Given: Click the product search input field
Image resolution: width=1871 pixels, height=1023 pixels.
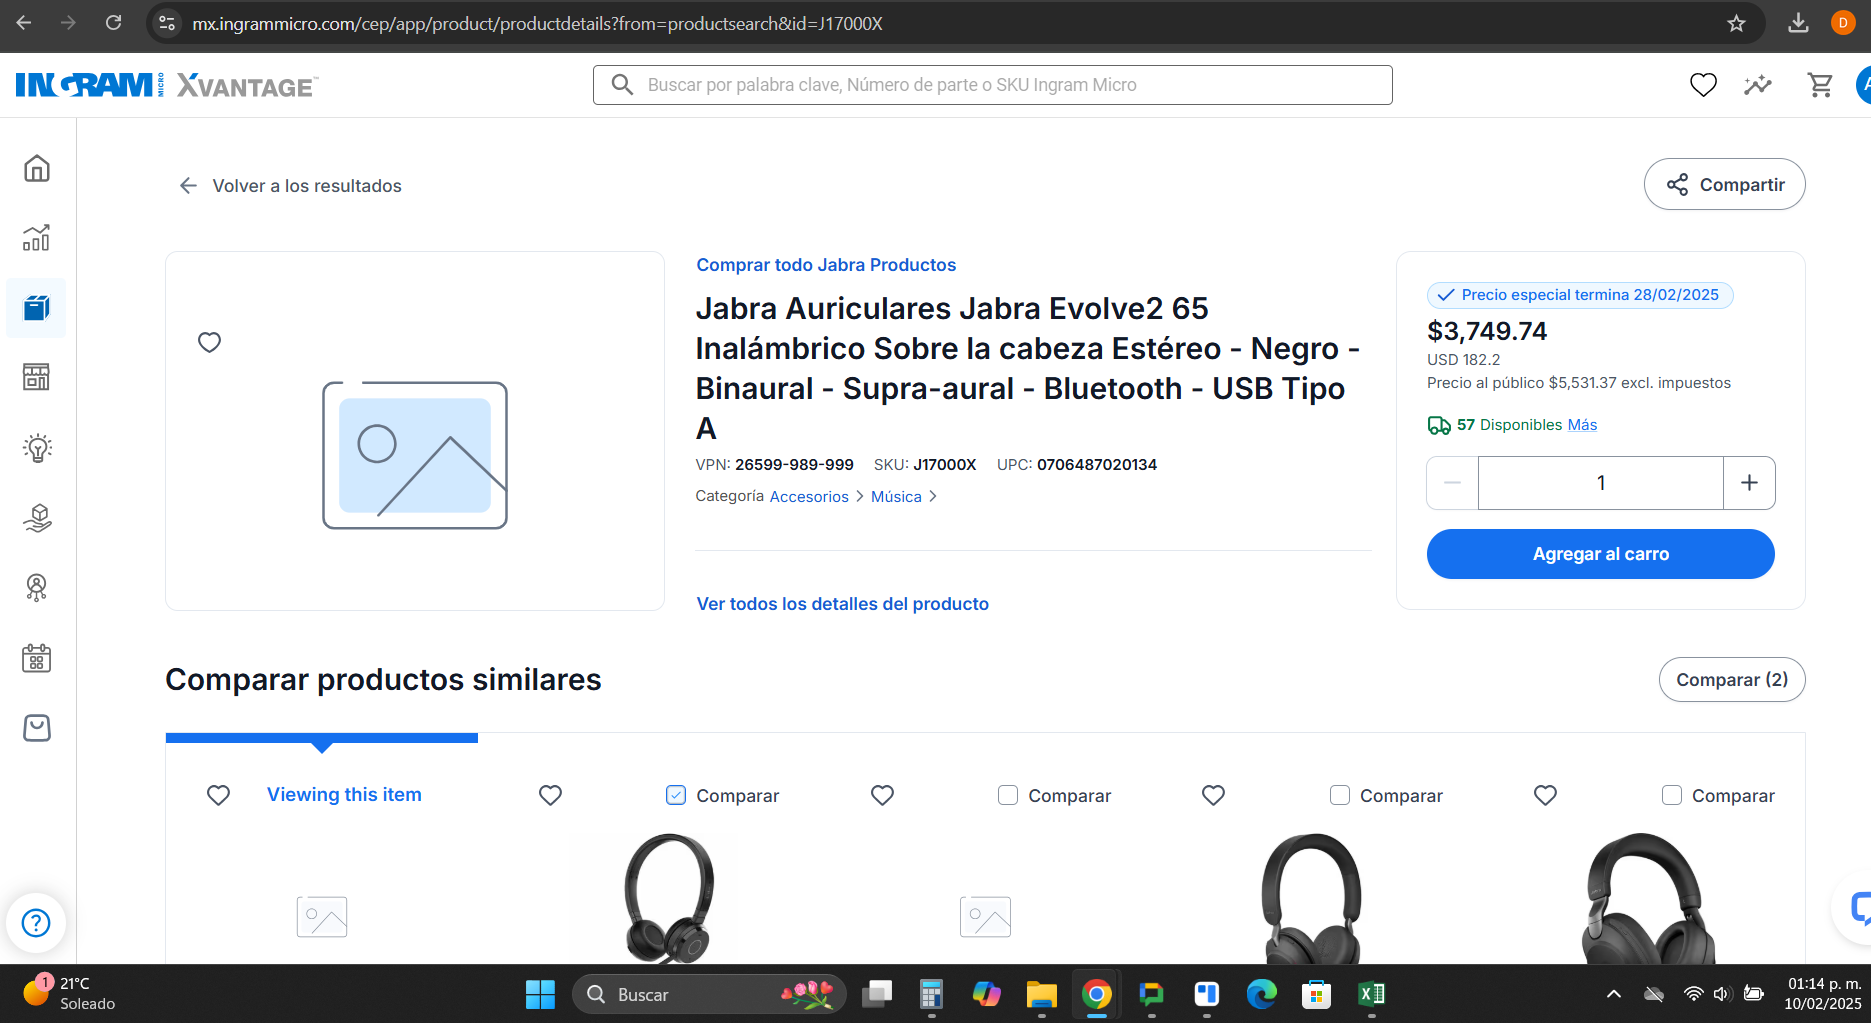Looking at the screenshot, I should 993,85.
